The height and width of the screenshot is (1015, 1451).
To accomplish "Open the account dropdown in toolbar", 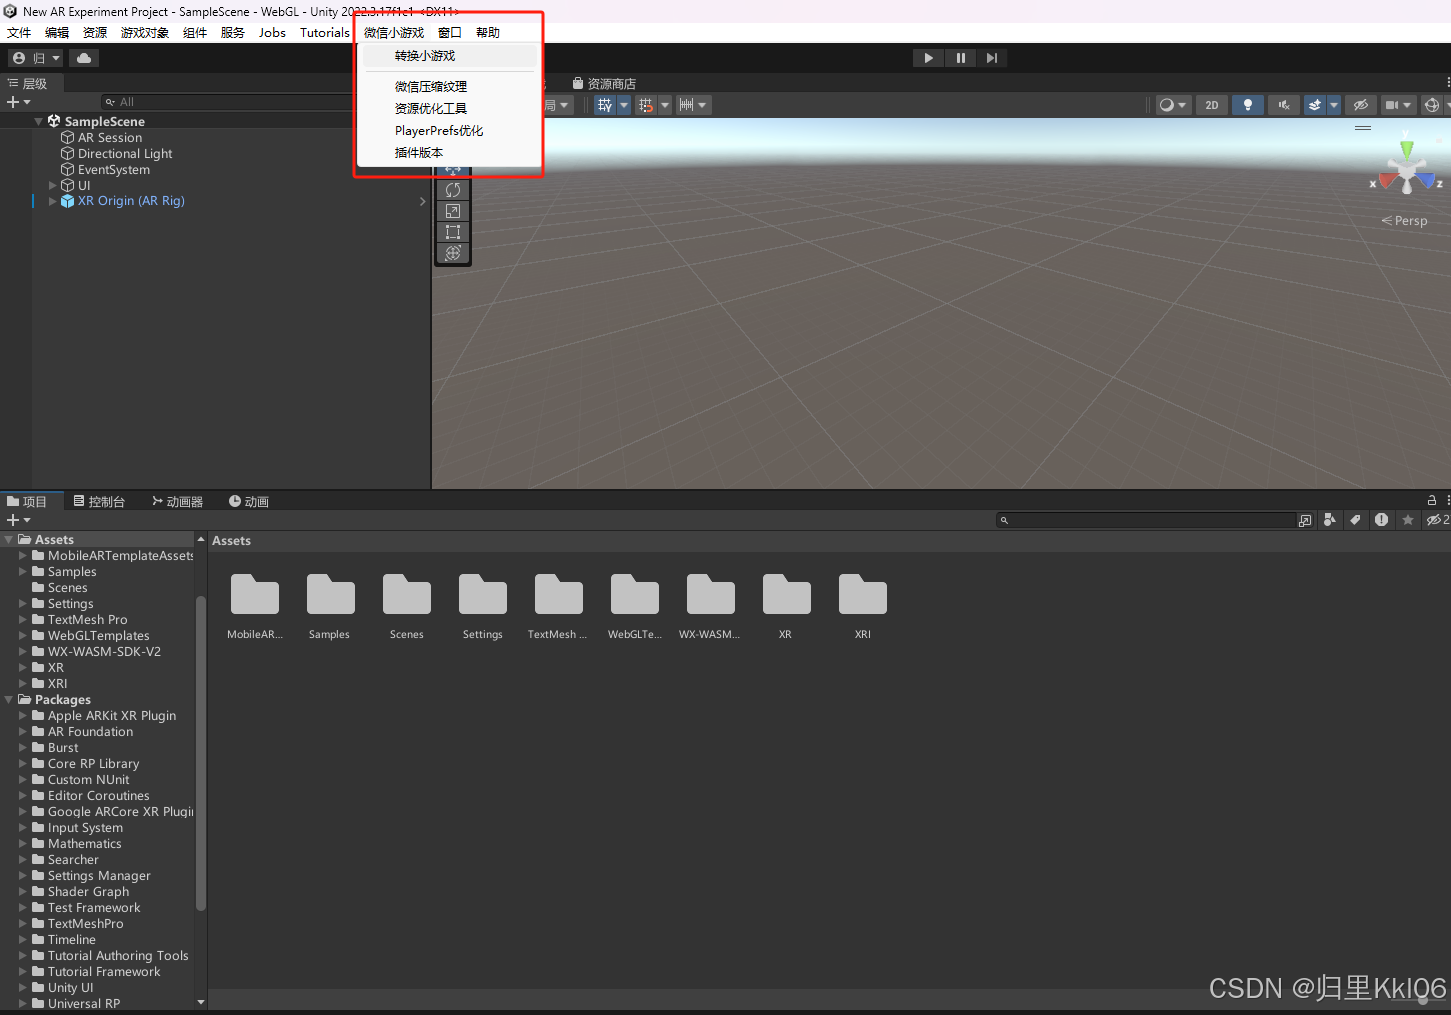I will (36, 58).
